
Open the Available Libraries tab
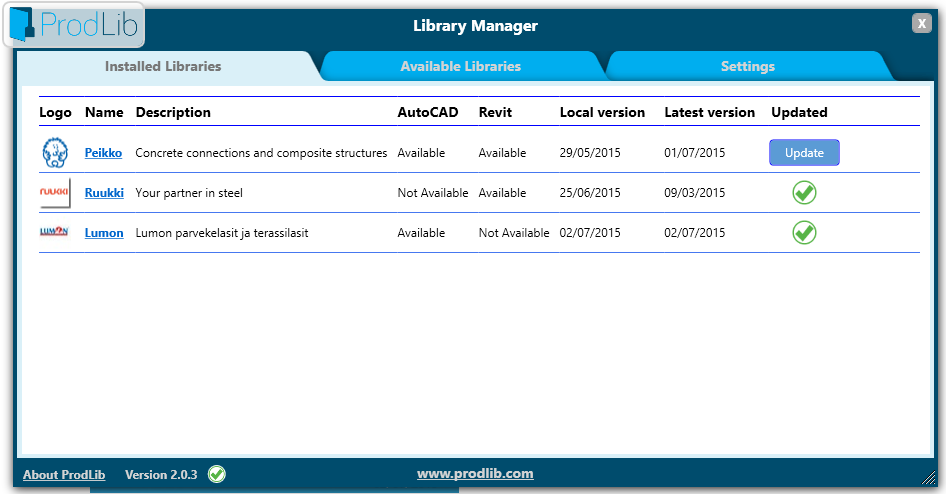[460, 66]
